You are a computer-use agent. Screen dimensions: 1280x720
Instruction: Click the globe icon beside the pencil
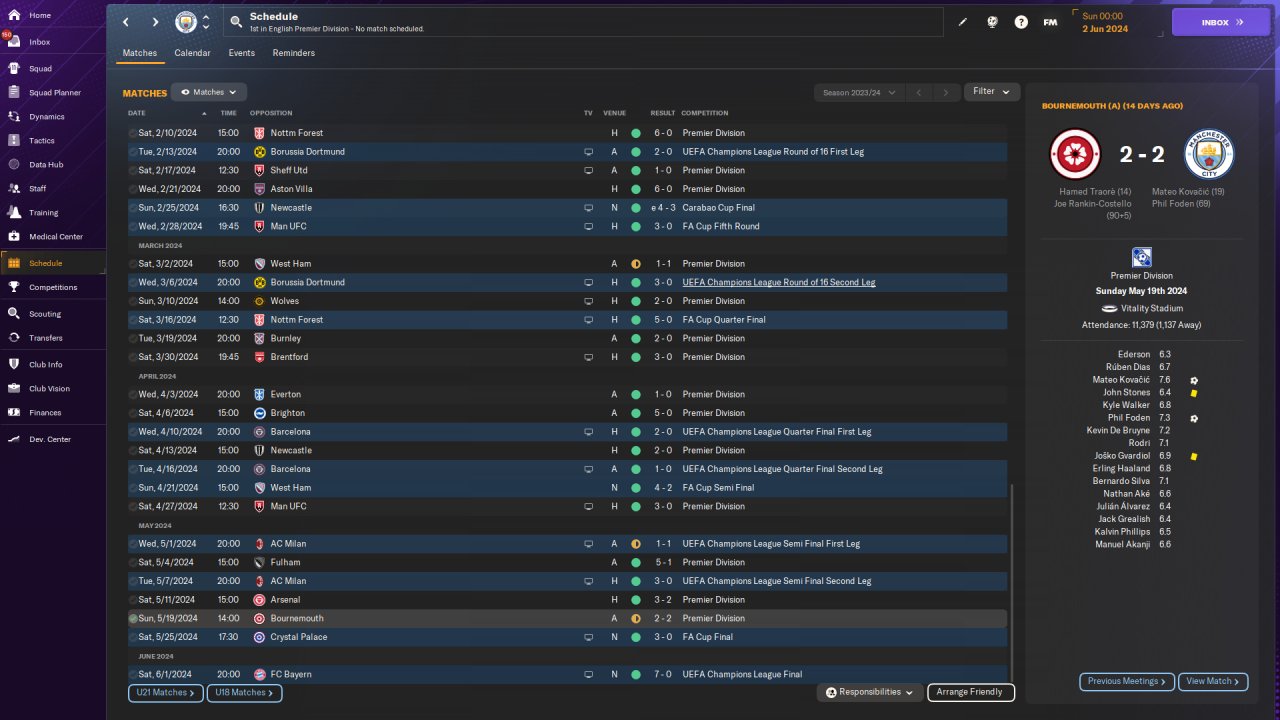pos(992,22)
